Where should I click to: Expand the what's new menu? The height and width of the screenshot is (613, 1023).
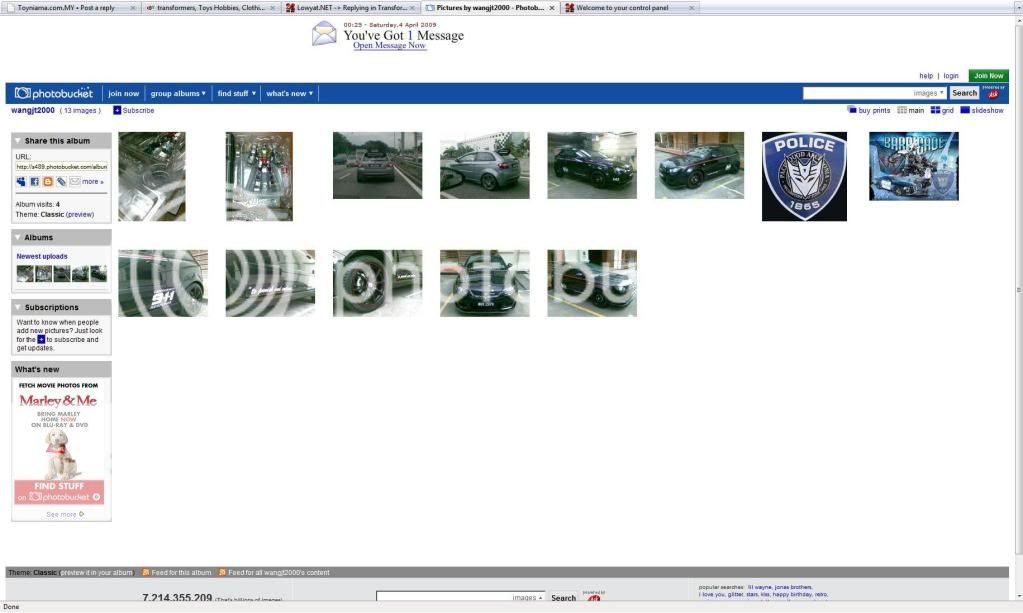pyautogui.click(x=288, y=92)
